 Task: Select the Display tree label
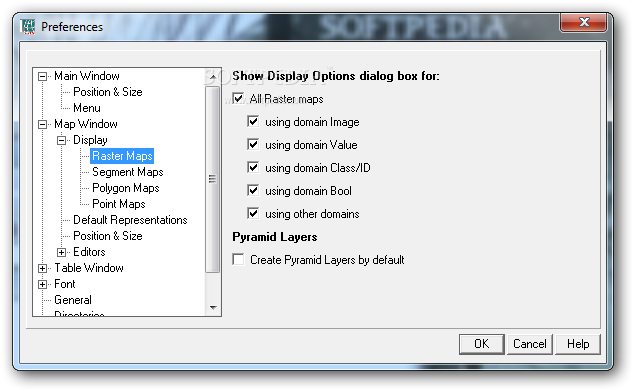pyautogui.click(x=90, y=140)
